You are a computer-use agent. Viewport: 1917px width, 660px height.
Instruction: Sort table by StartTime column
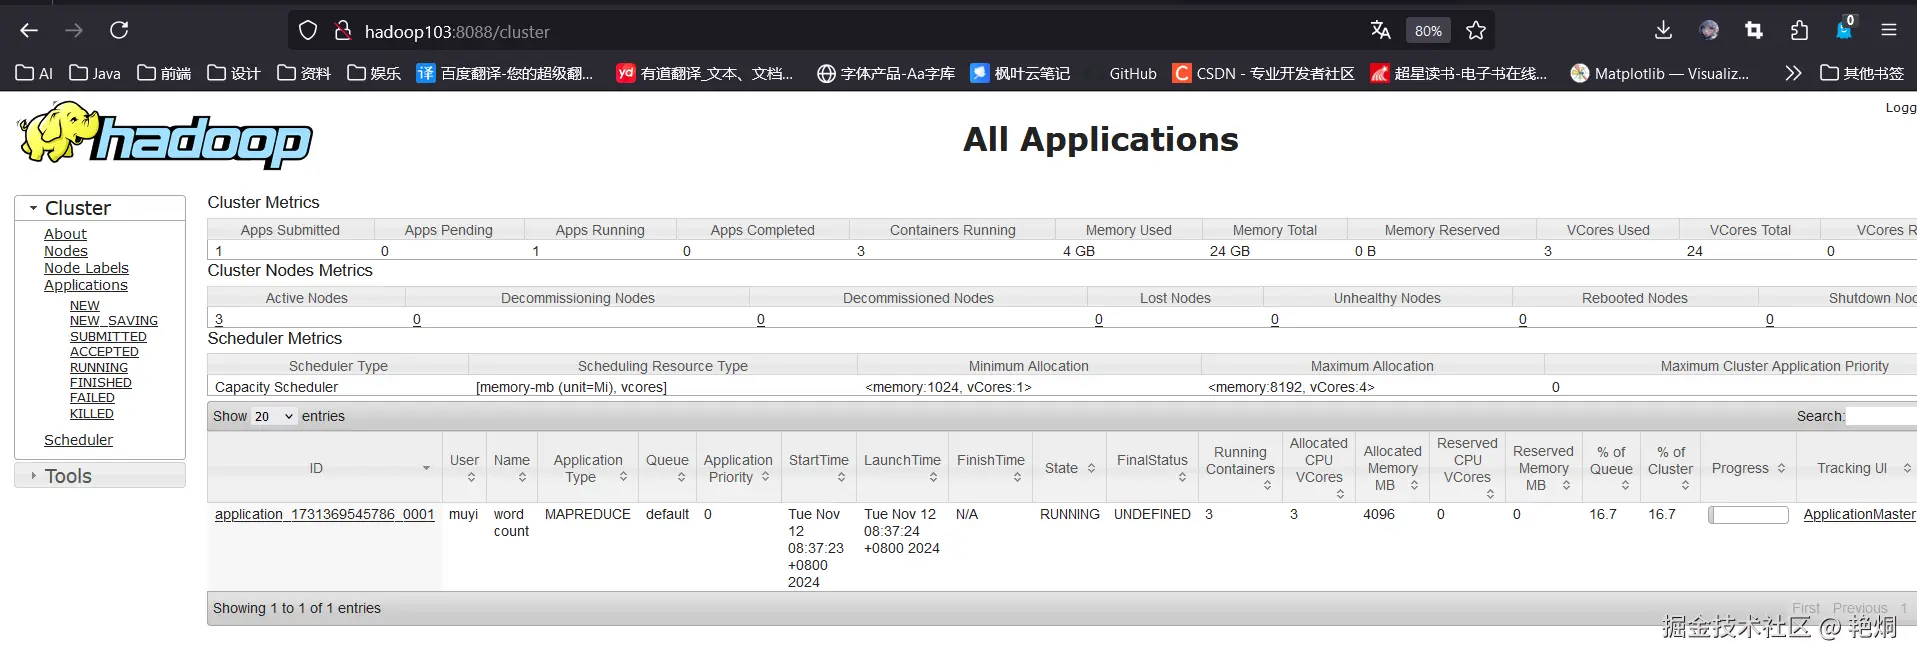(x=818, y=468)
